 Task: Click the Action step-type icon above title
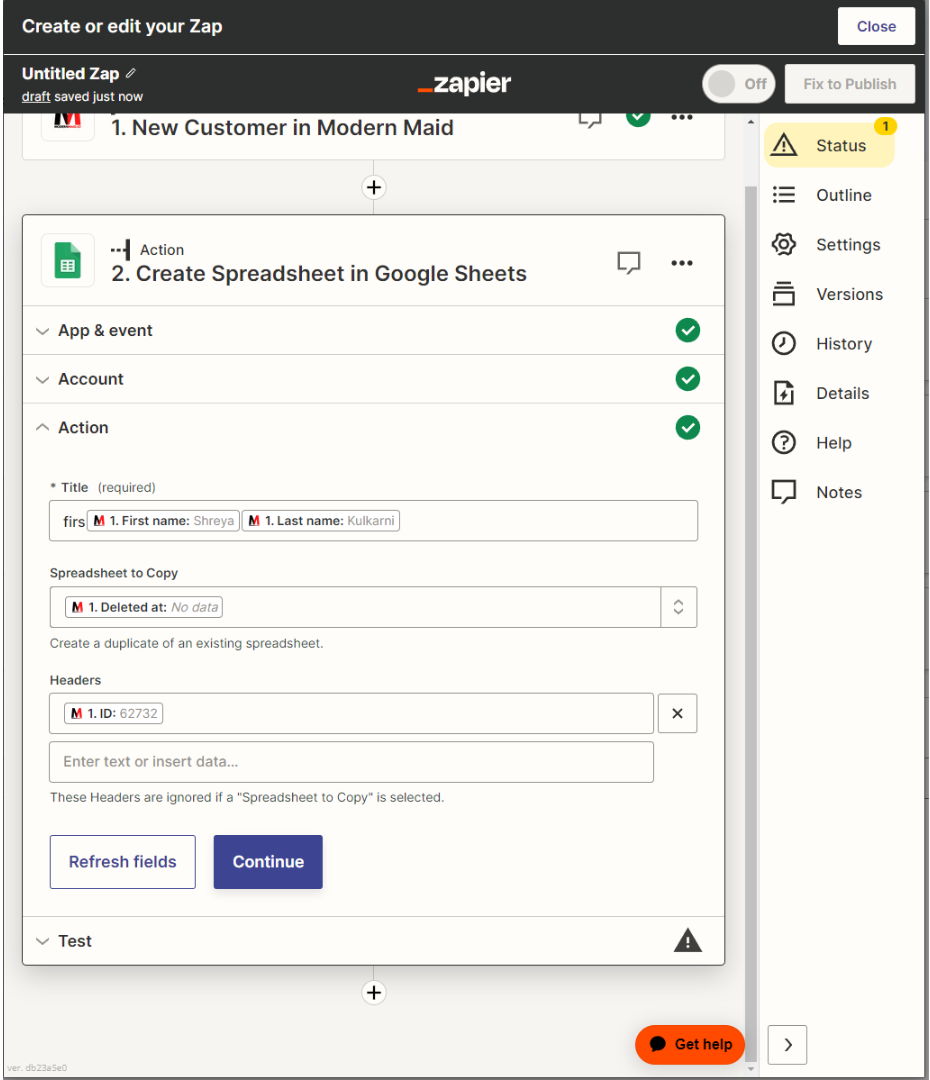(121, 250)
